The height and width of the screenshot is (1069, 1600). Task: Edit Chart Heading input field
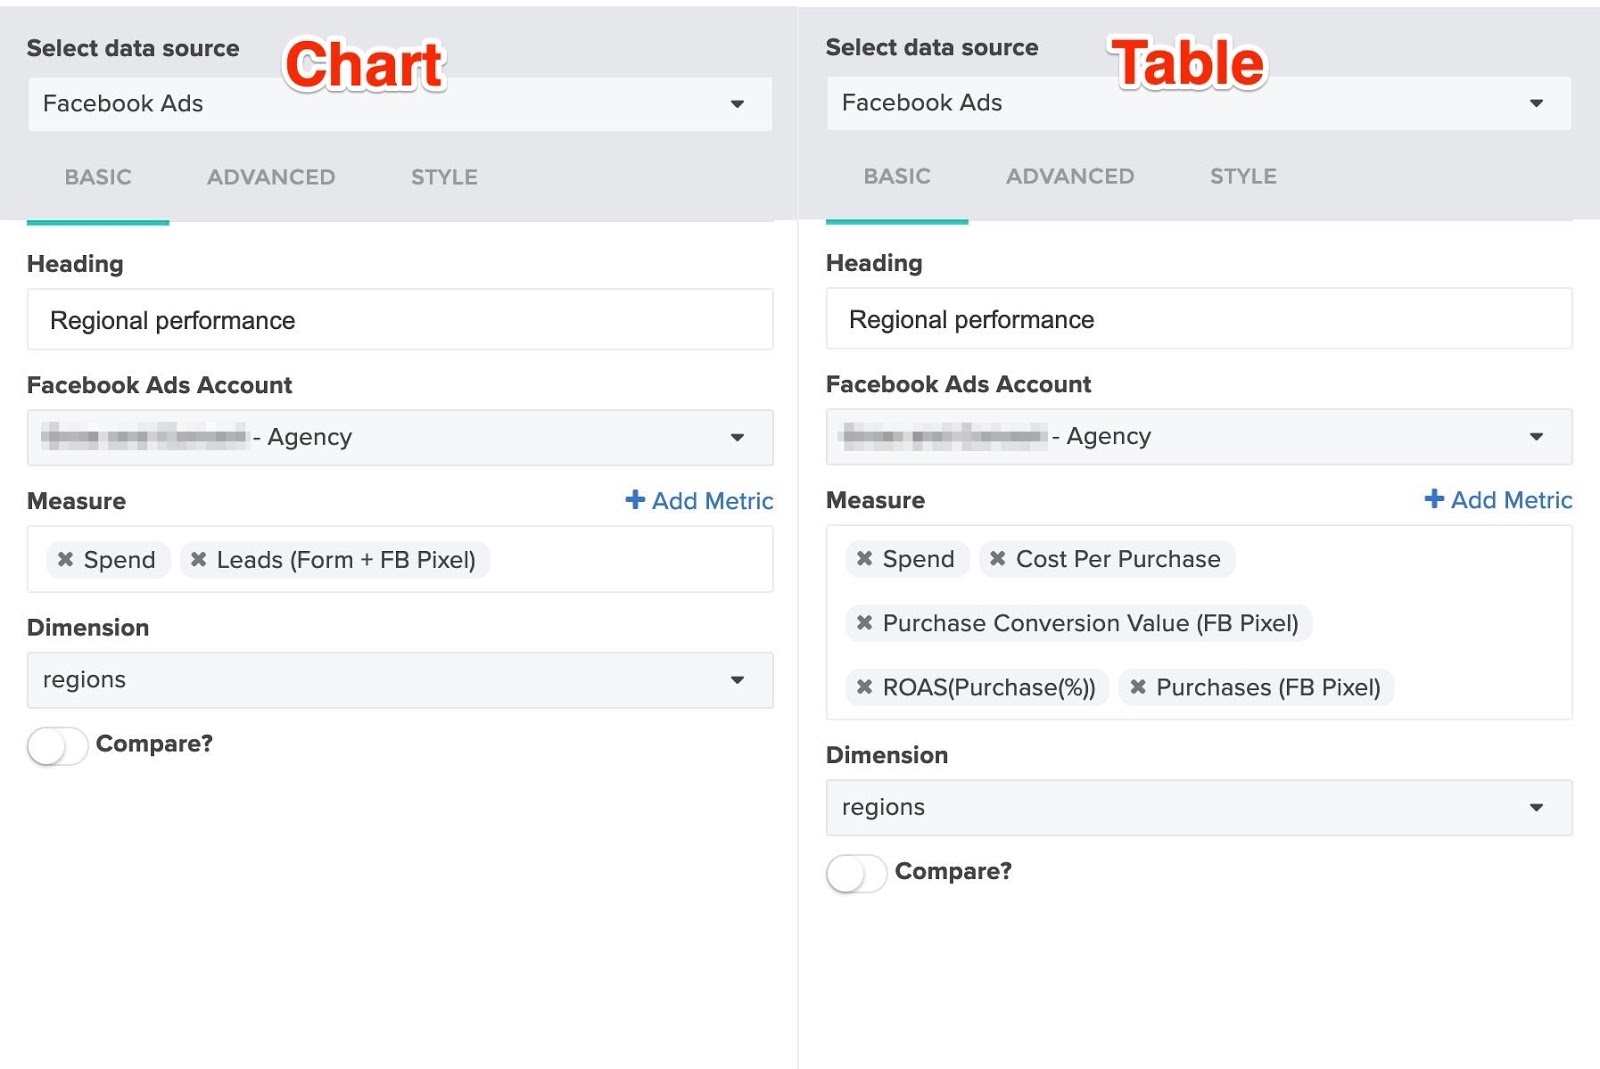400,320
